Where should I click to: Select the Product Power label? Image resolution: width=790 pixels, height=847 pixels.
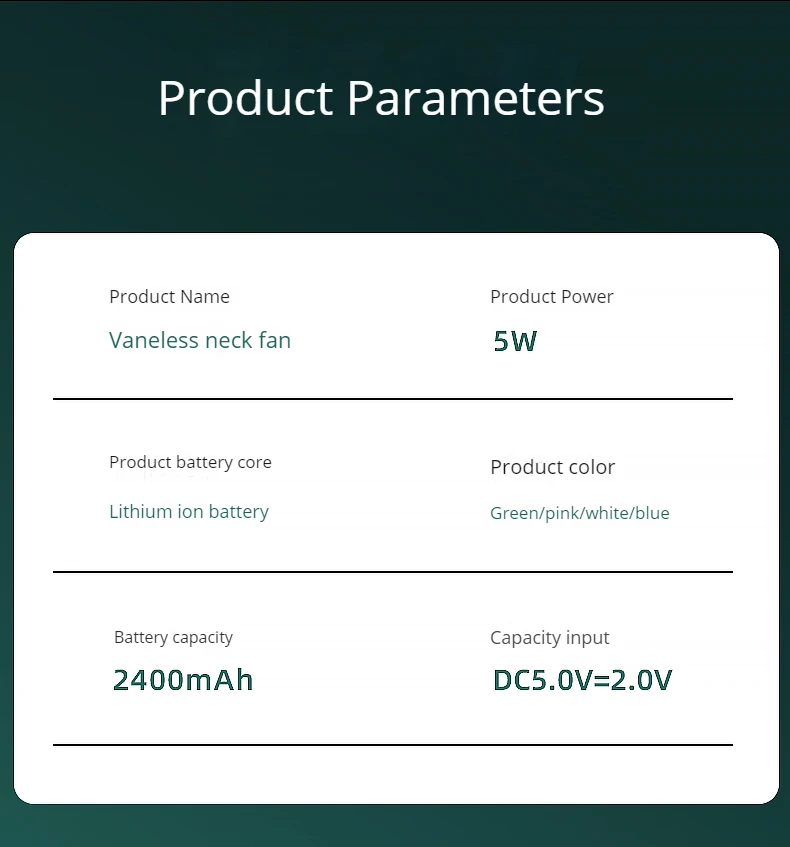point(552,297)
